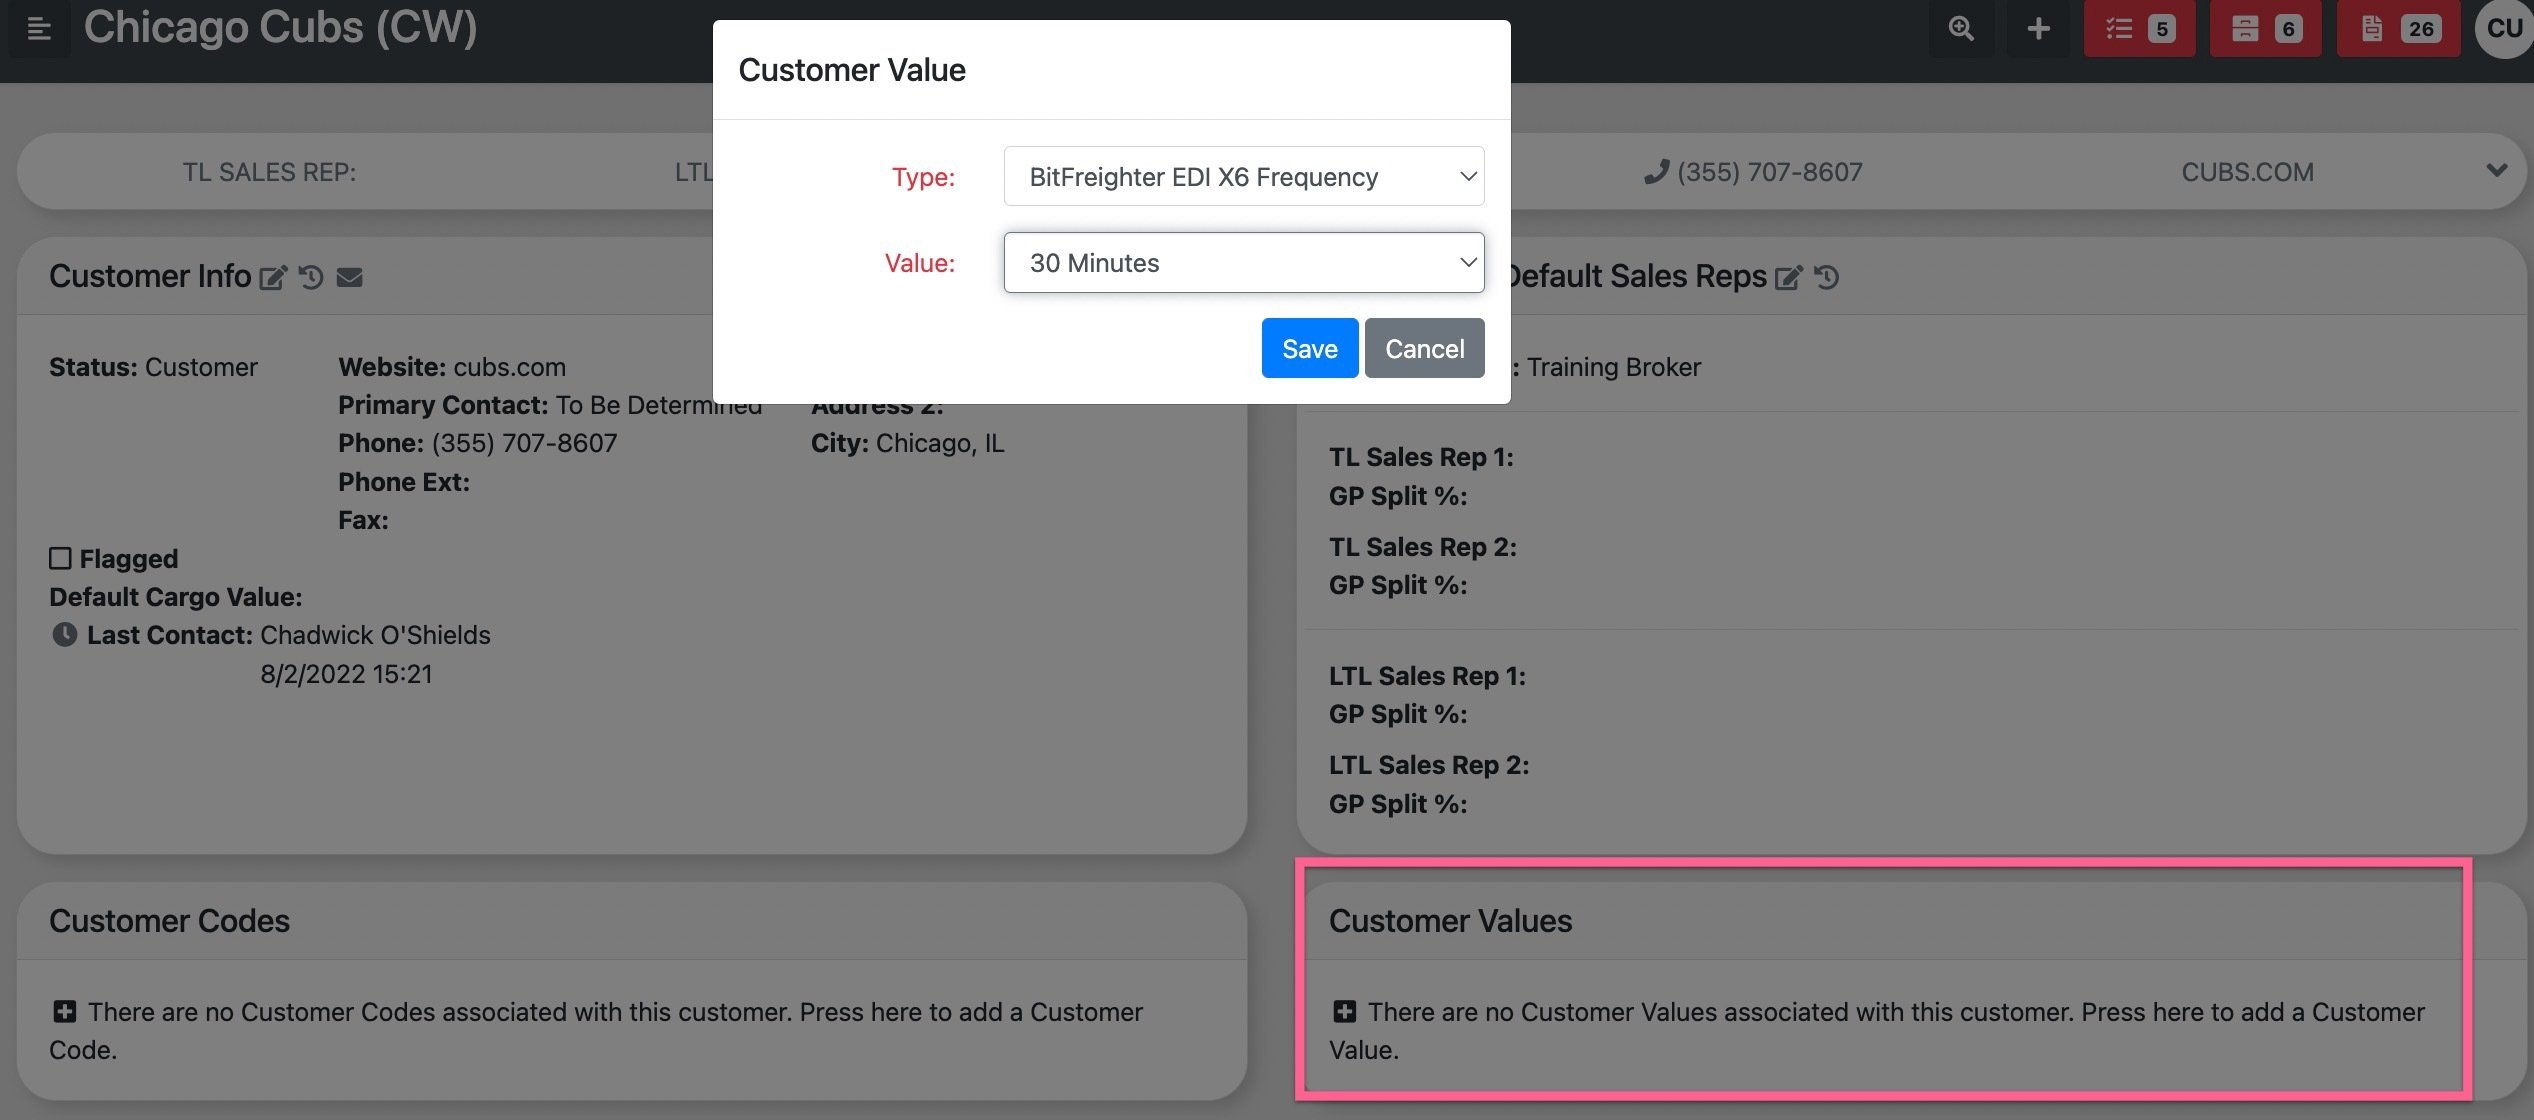Image resolution: width=2534 pixels, height=1120 pixels.
Task: Click the Training Broker text
Action: [x=1613, y=367]
